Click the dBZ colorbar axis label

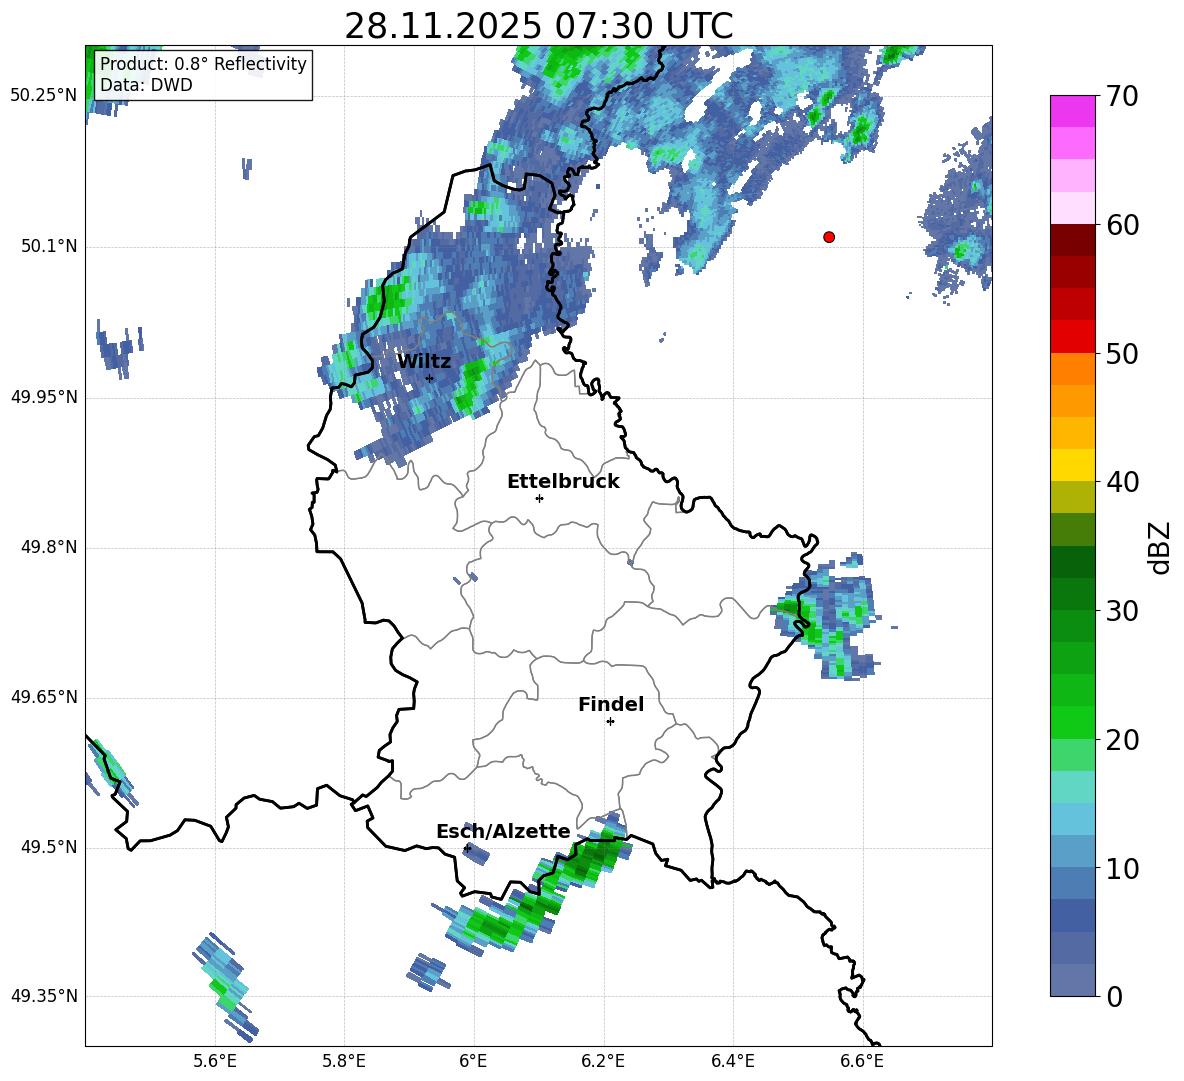point(1161,547)
